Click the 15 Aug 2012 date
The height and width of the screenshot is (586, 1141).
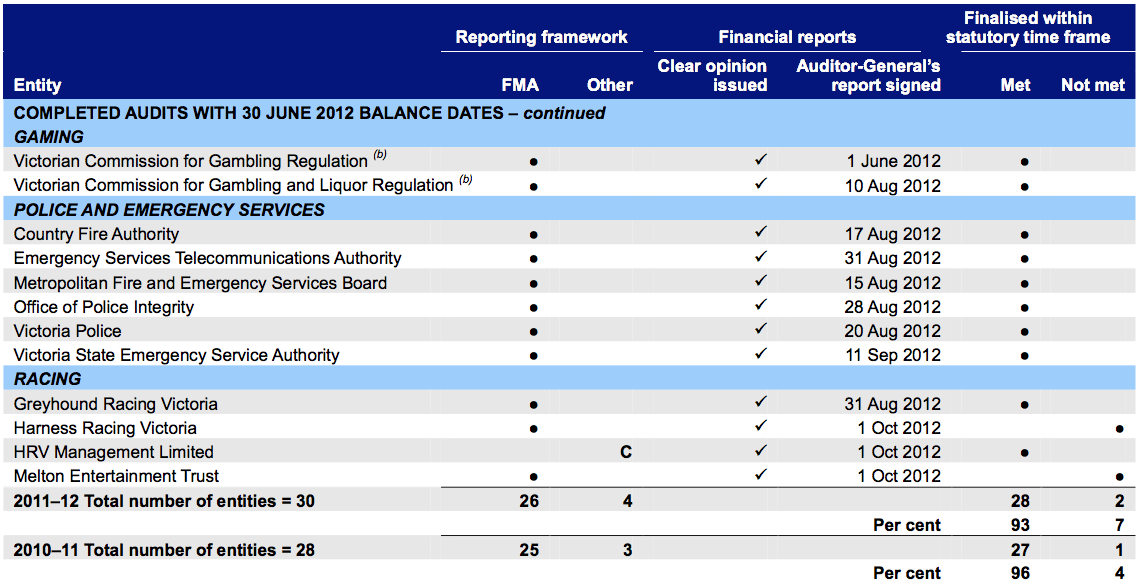tap(893, 283)
